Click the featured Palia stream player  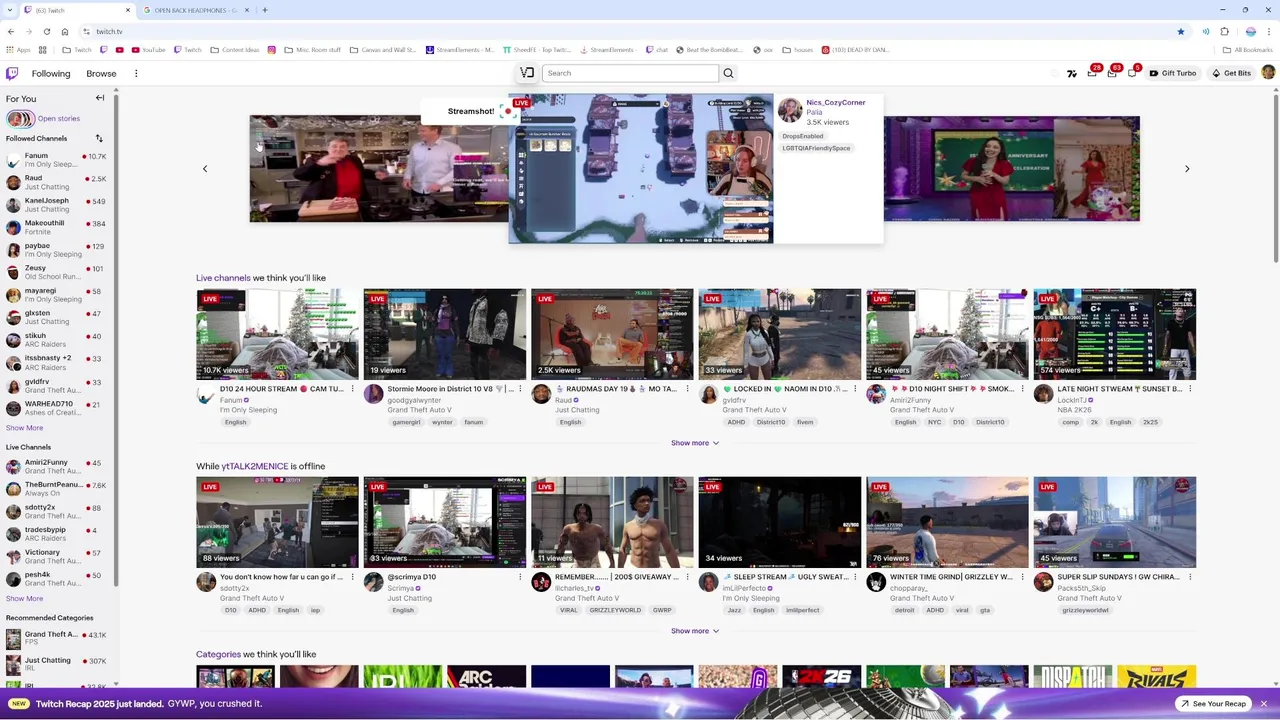click(x=641, y=169)
